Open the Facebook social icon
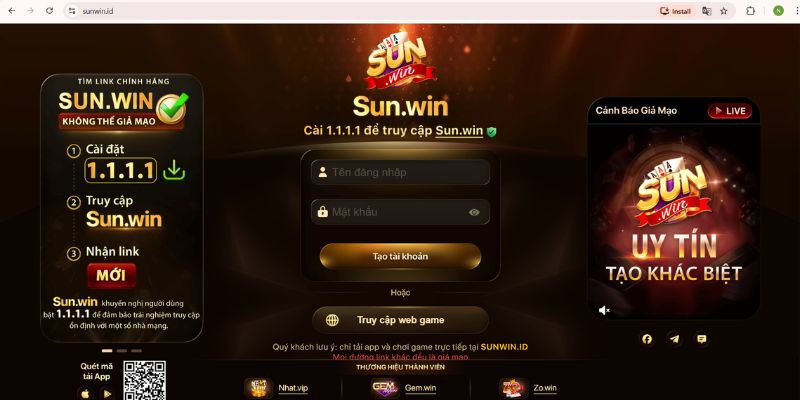Screen dimensions: 800x400 click(x=647, y=339)
